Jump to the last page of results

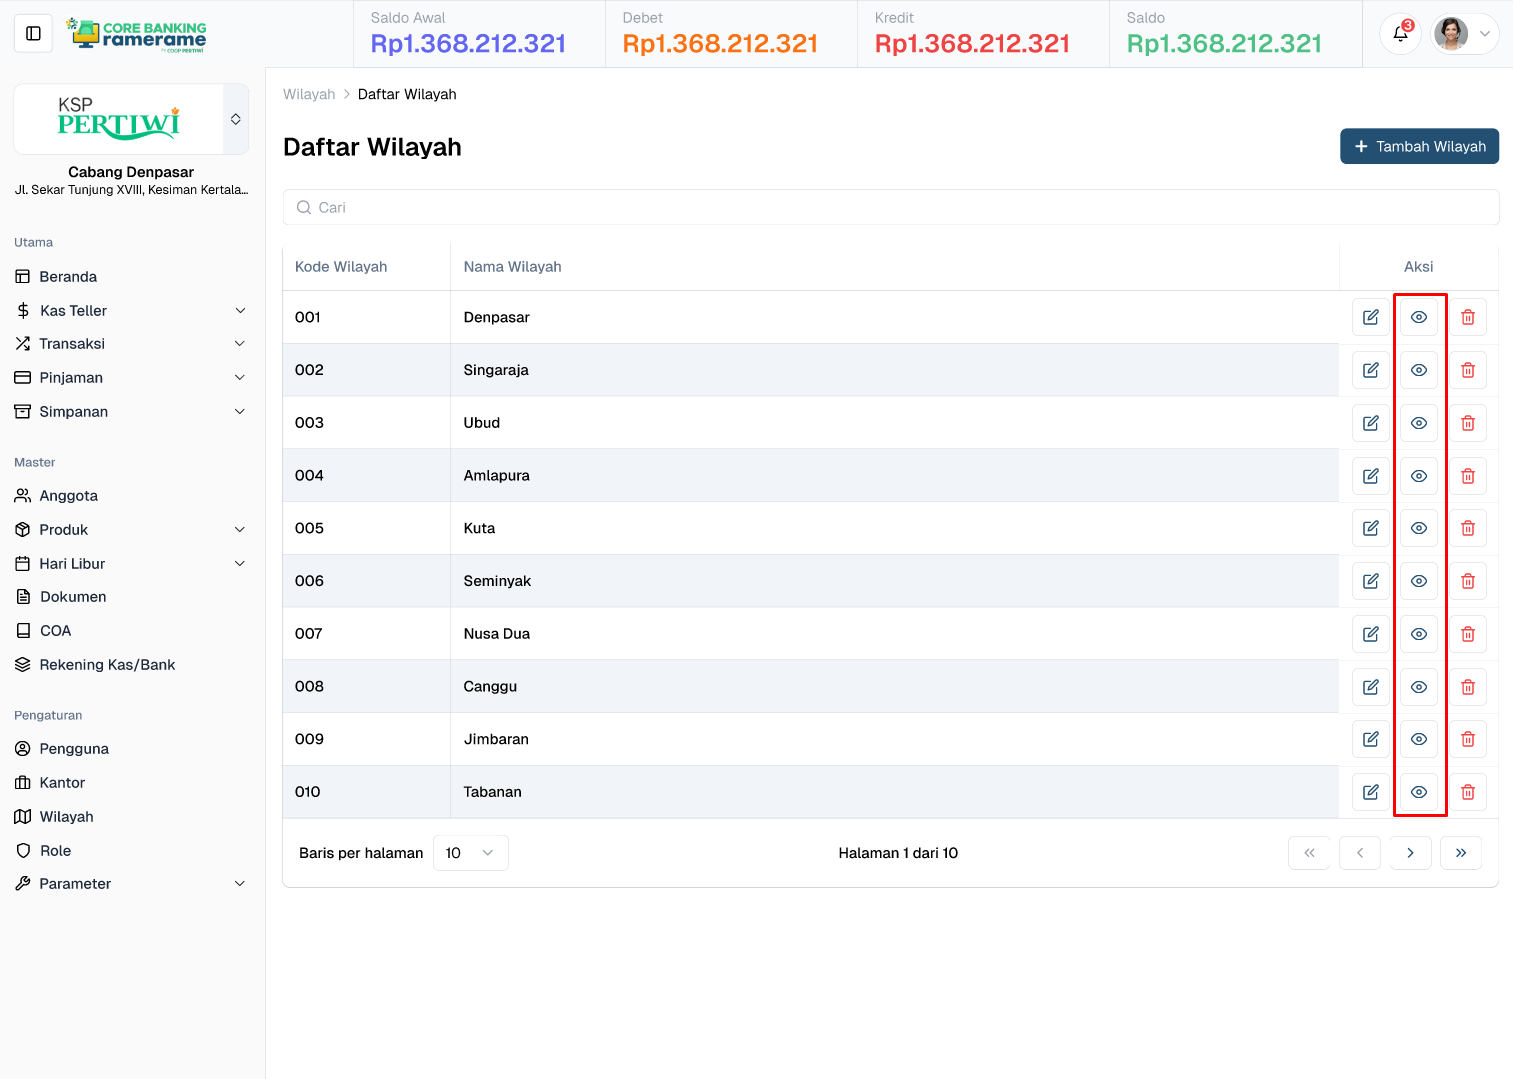coord(1461,852)
